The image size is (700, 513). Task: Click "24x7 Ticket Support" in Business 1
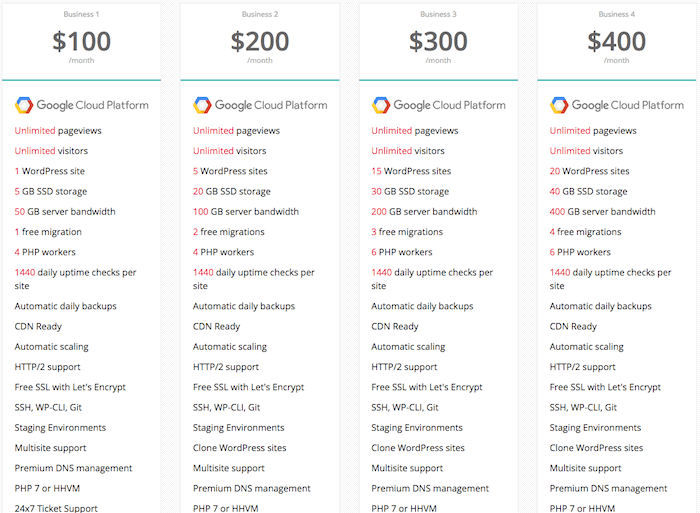56,508
